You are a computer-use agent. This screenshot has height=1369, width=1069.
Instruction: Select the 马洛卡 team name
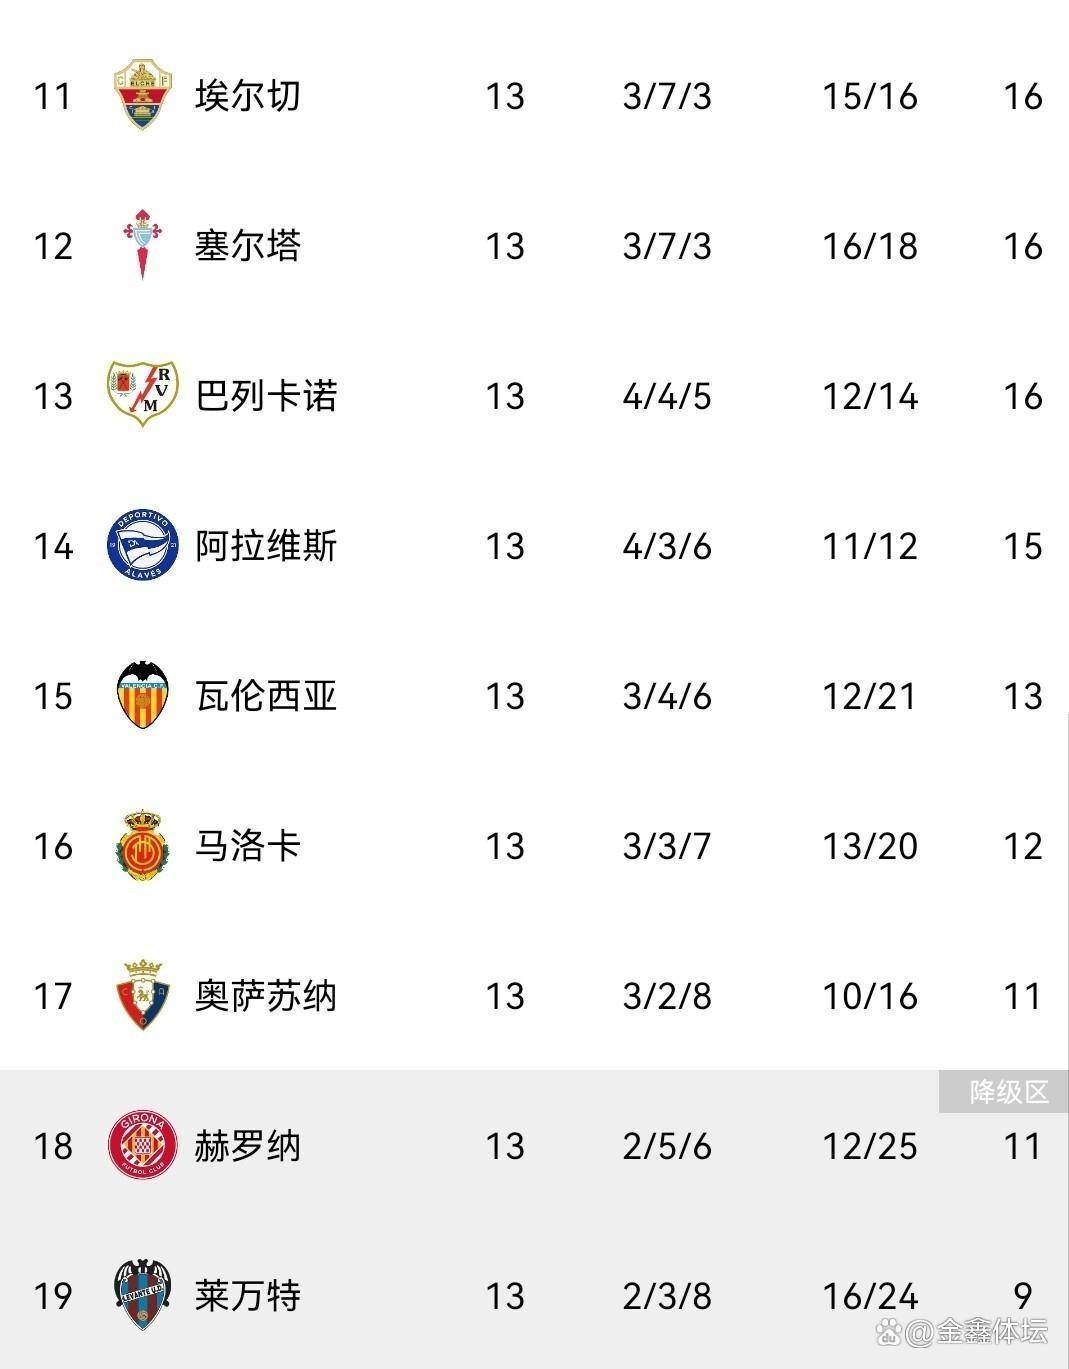click(247, 846)
